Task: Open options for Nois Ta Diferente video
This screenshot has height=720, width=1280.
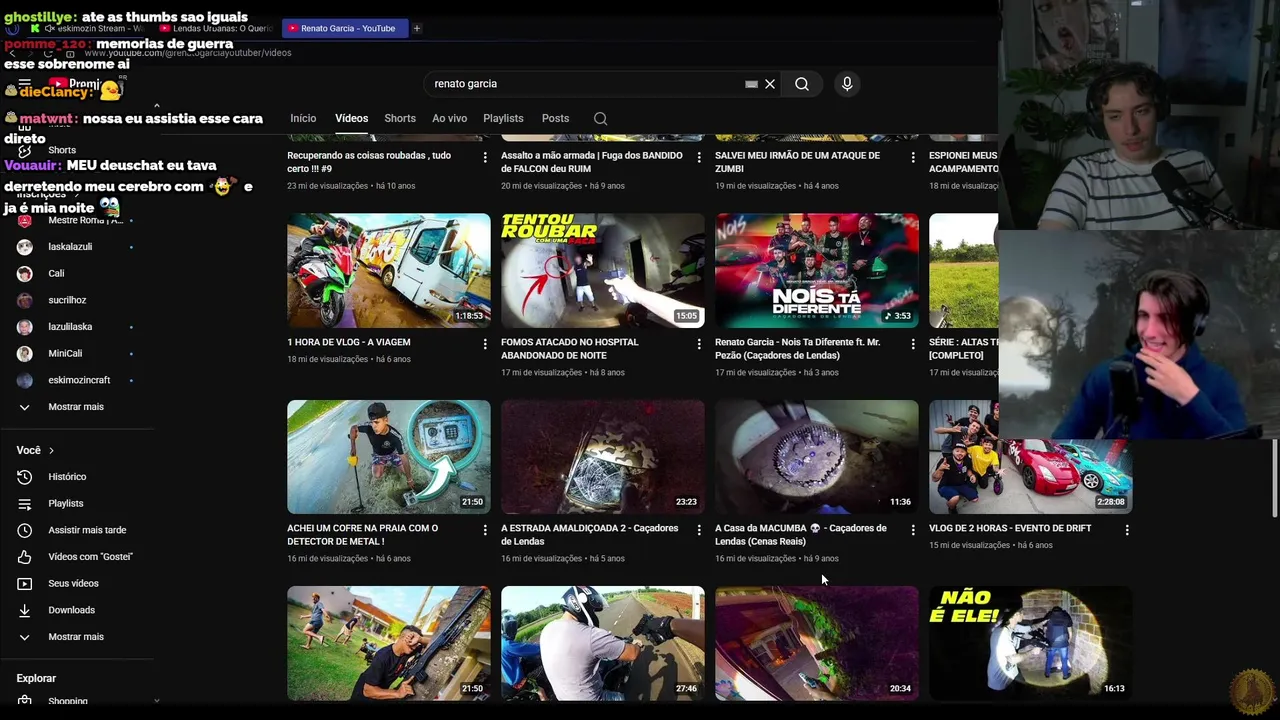Action: coord(913,344)
